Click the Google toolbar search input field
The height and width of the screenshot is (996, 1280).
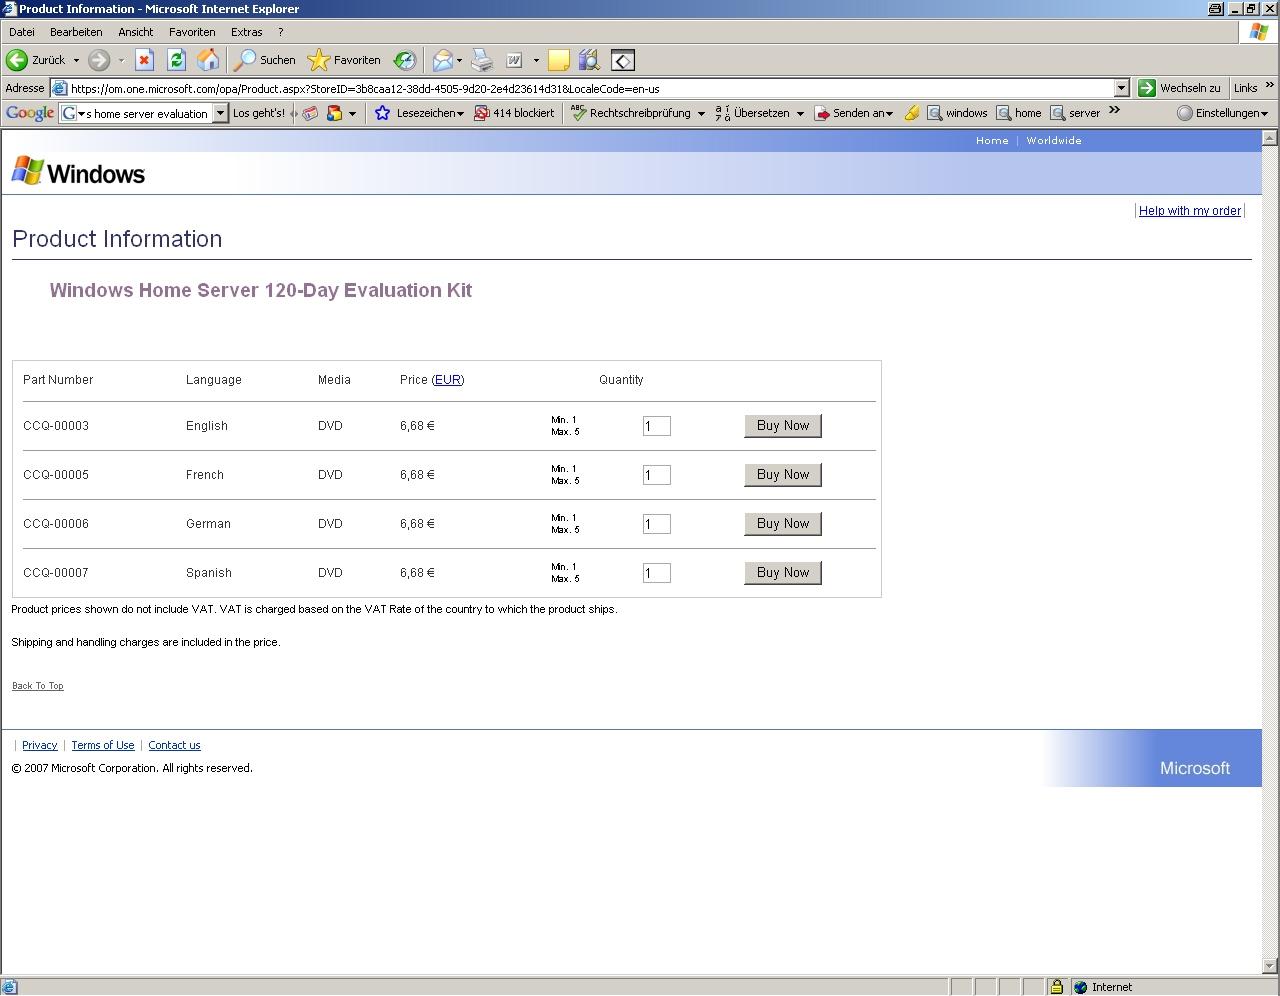click(x=146, y=113)
